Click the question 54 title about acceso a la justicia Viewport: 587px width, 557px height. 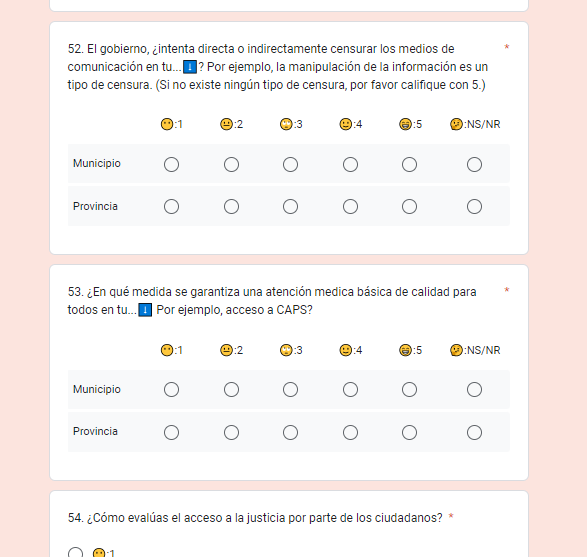(x=255, y=518)
